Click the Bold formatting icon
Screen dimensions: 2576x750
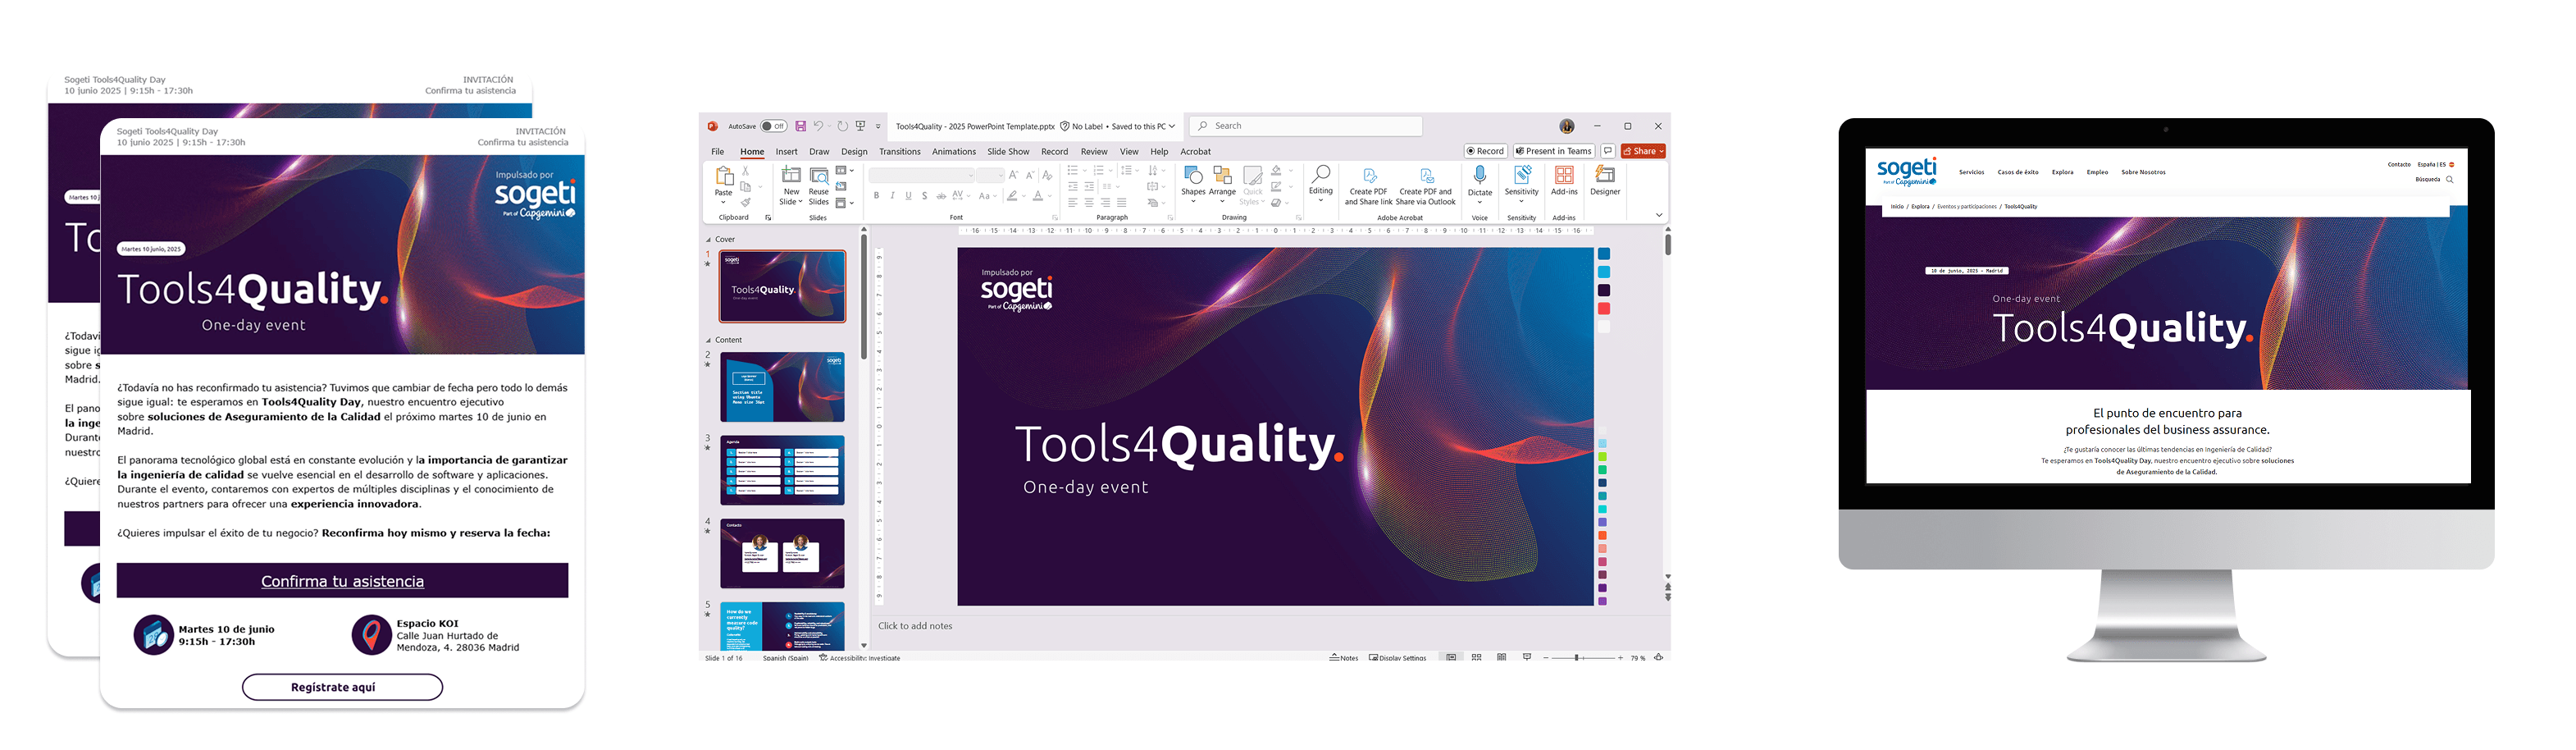point(876,196)
